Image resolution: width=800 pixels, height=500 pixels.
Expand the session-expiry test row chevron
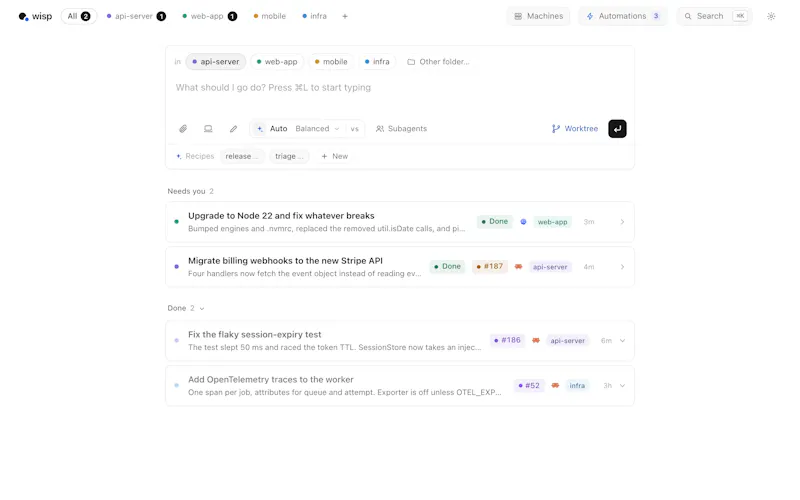(x=622, y=341)
